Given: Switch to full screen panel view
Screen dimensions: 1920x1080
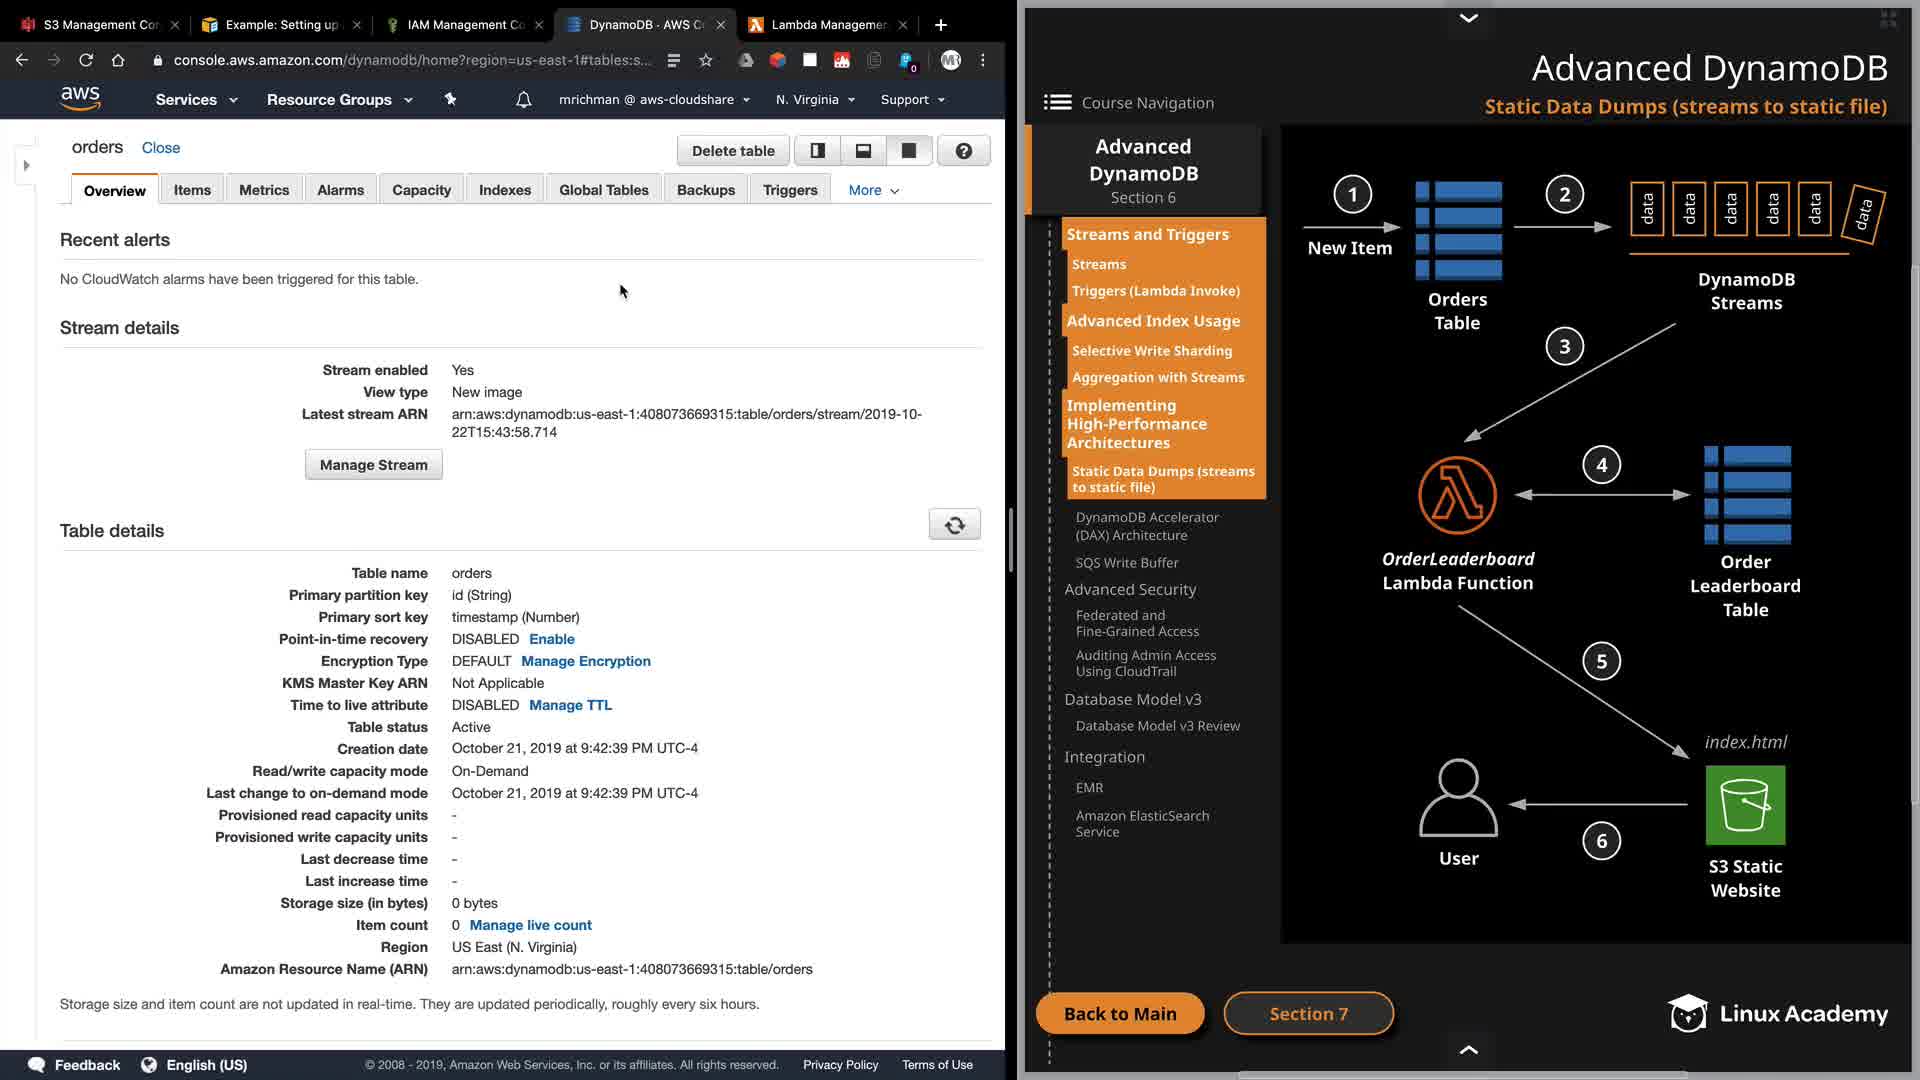Looking at the screenshot, I should pos(908,151).
